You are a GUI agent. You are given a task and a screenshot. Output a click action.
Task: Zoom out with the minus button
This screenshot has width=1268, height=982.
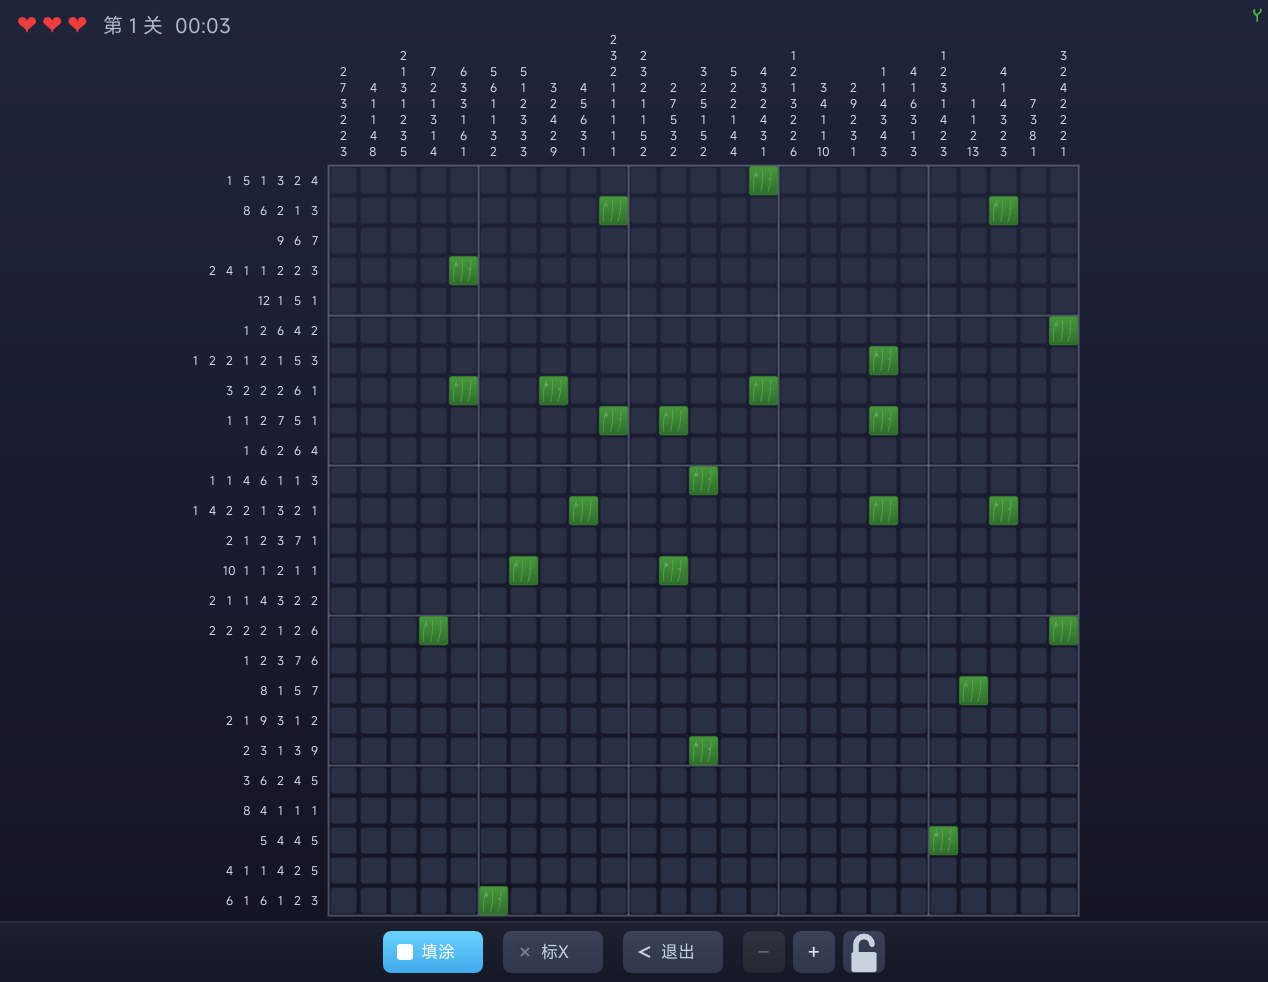tap(763, 952)
